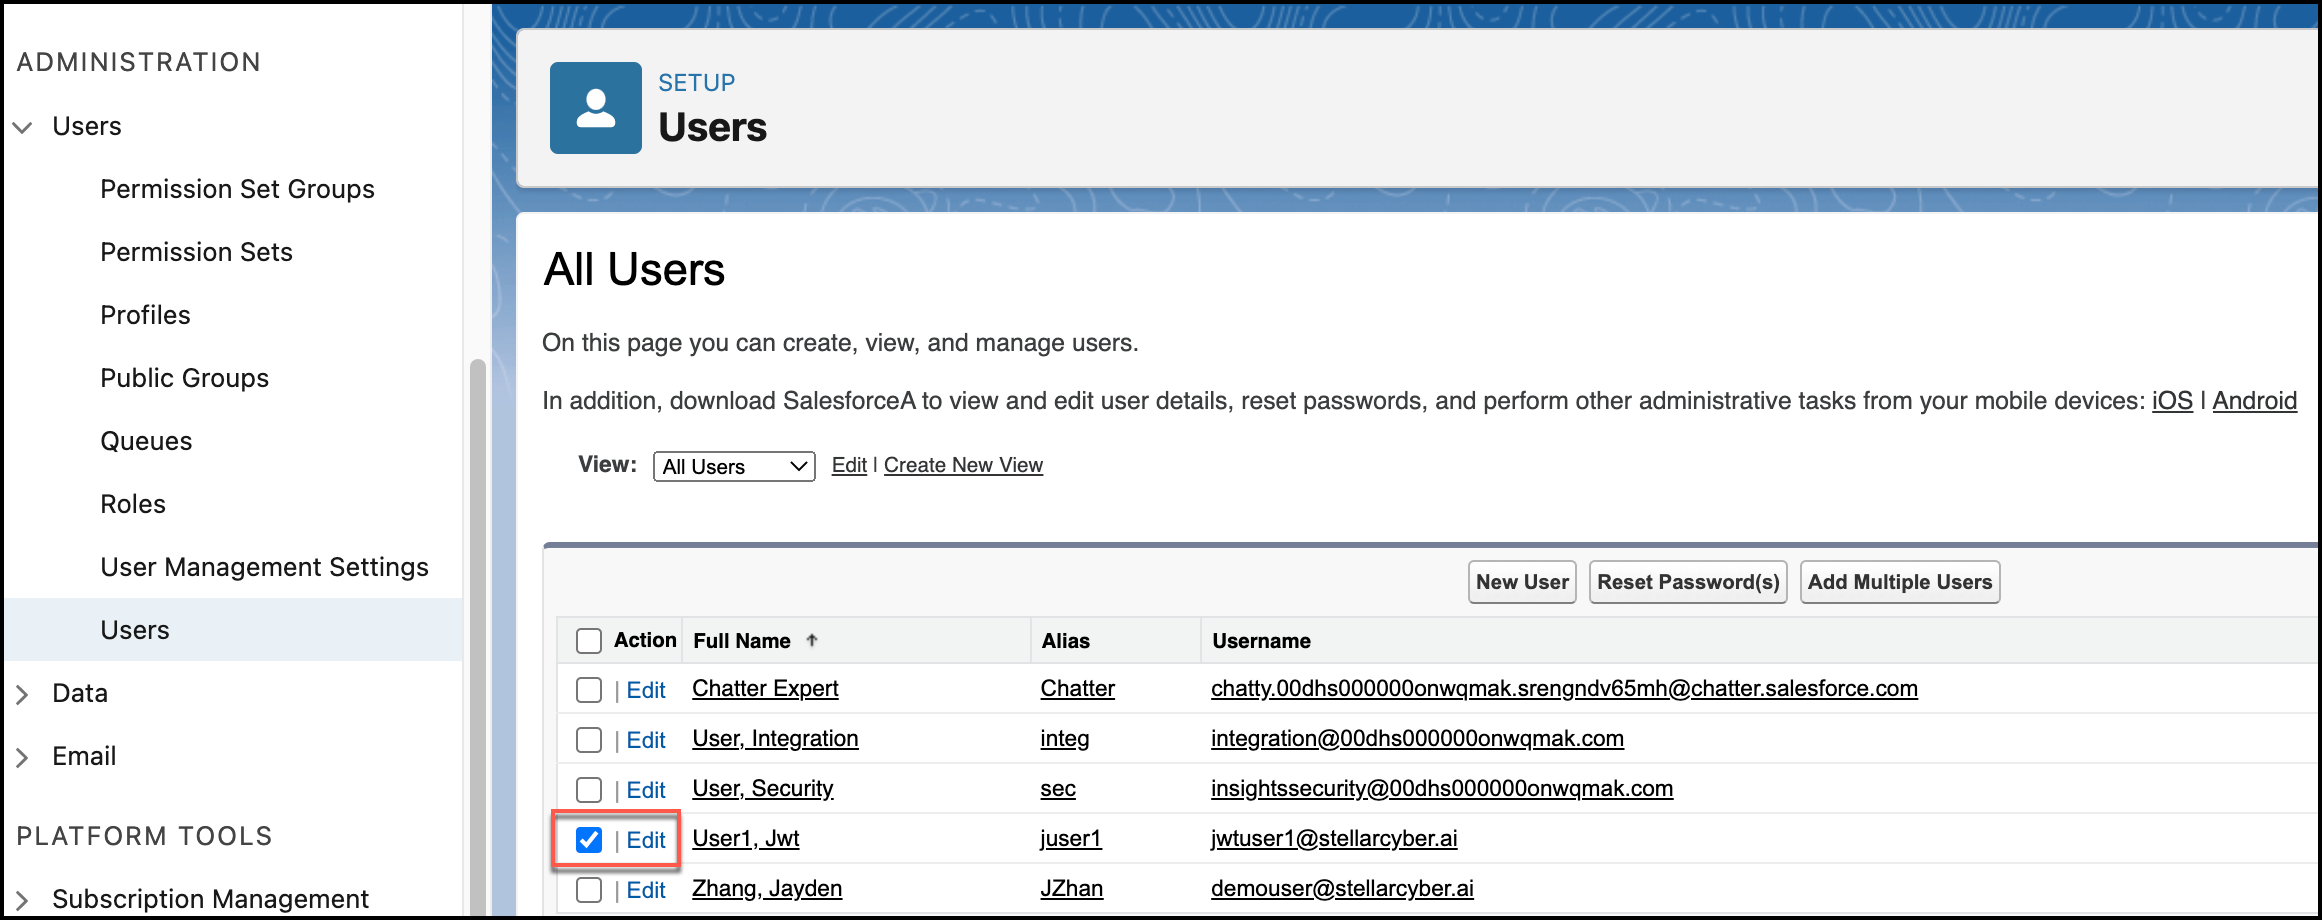Open the All Users view dropdown
This screenshot has width=2322, height=920.
(x=734, y=466)
